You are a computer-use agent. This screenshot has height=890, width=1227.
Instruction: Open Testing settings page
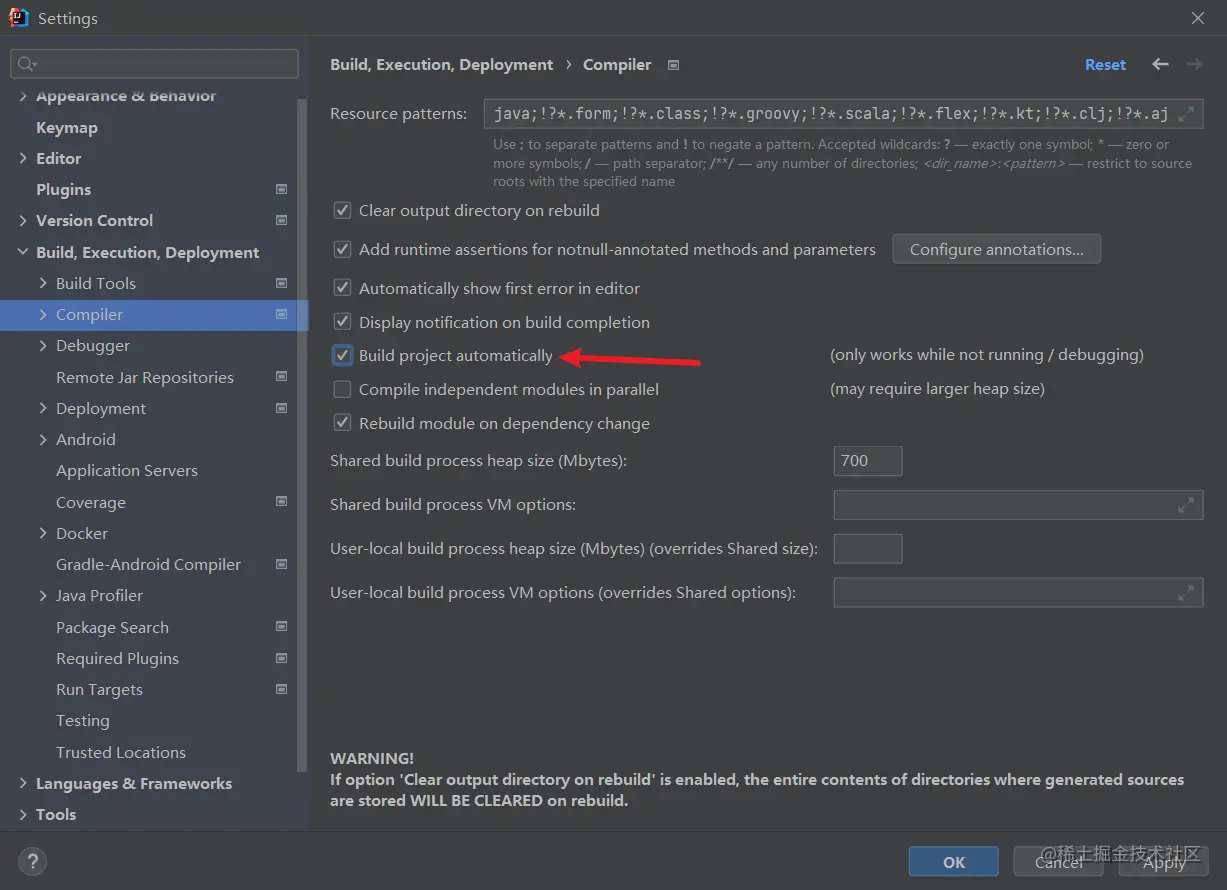pos(83,720)
